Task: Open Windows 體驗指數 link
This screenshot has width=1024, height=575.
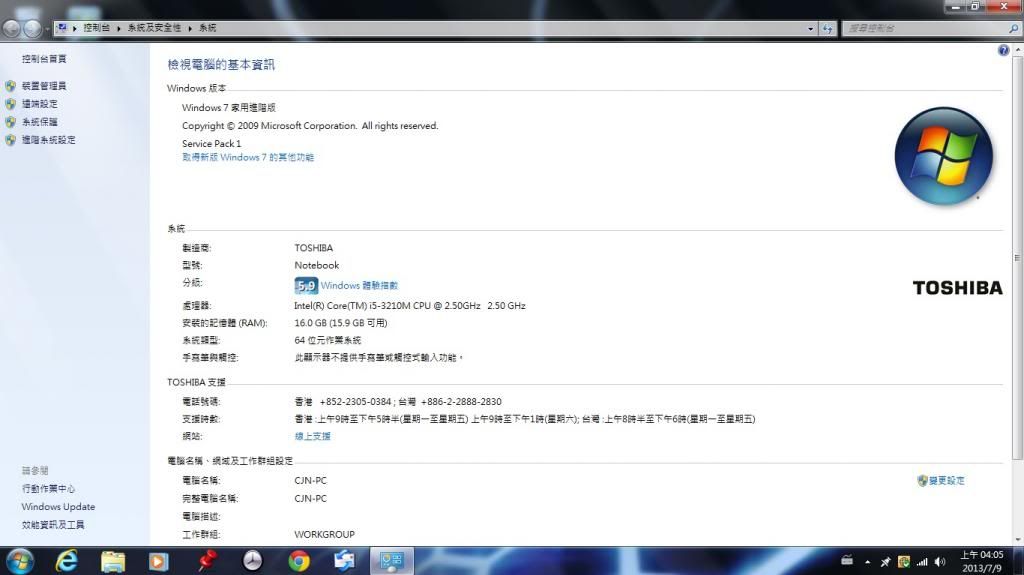Action: (x=359, y=286)
